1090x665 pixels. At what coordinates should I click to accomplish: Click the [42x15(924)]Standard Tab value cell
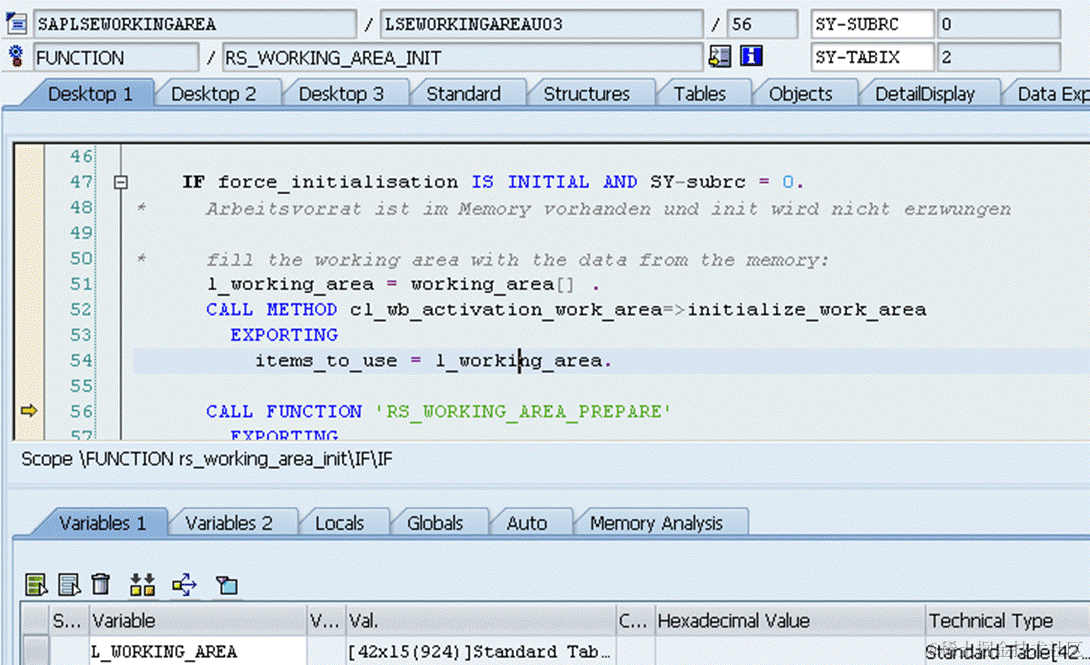pyautogui.click(x=480, y=651)
